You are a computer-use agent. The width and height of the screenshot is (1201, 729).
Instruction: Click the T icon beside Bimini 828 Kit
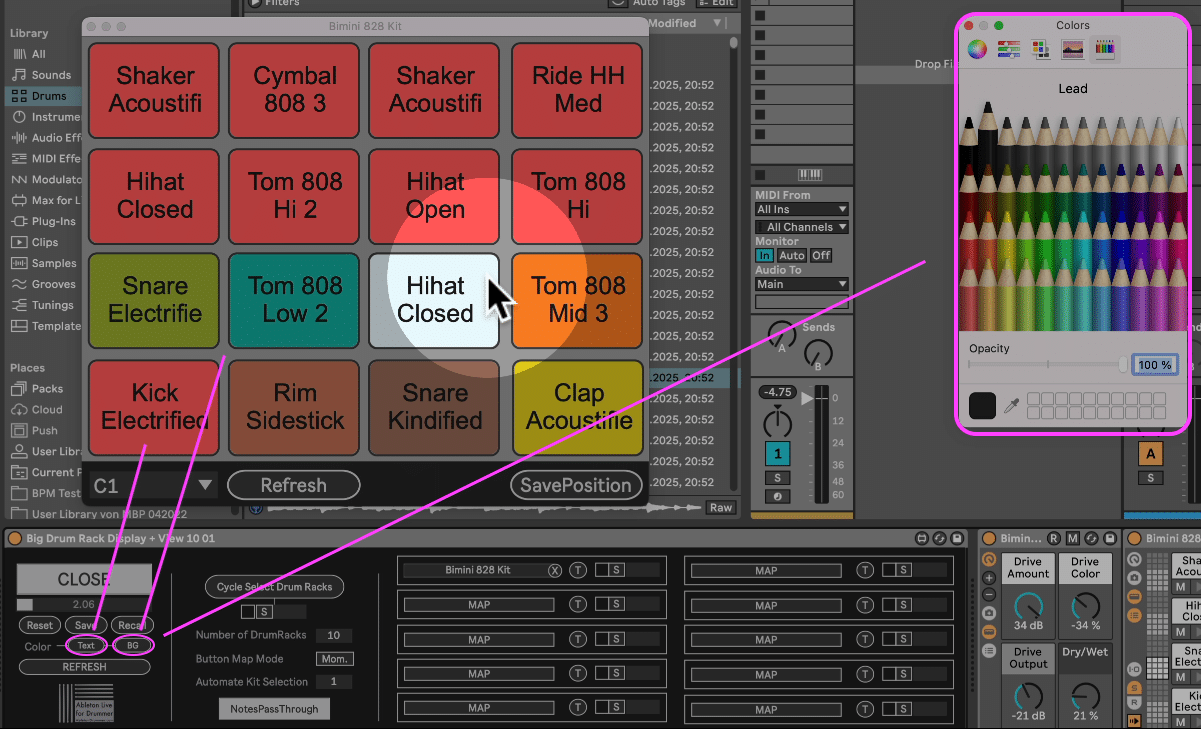pyautogui.click(x=578, y=570)
